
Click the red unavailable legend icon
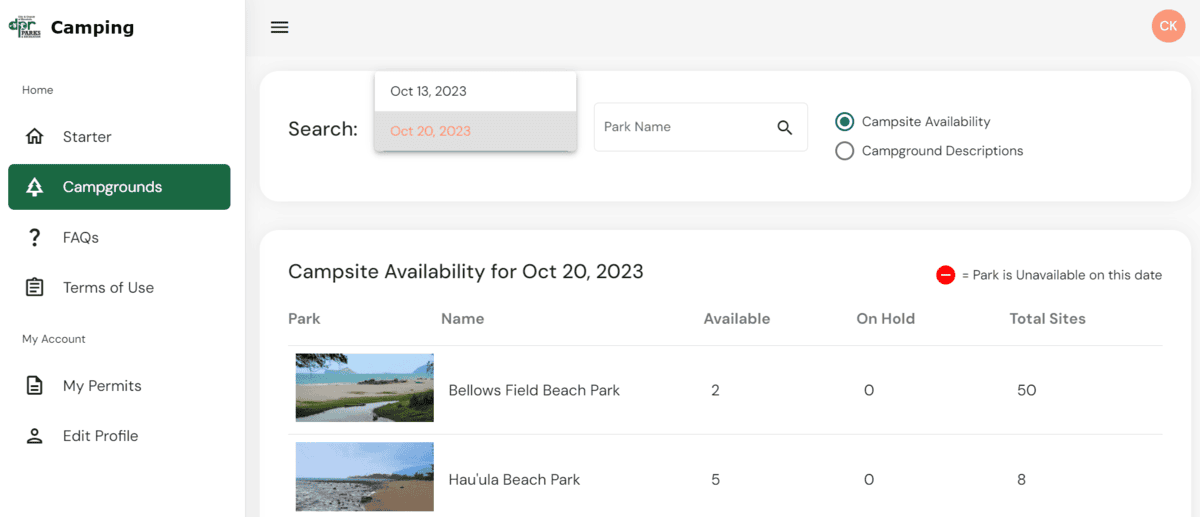945,275
